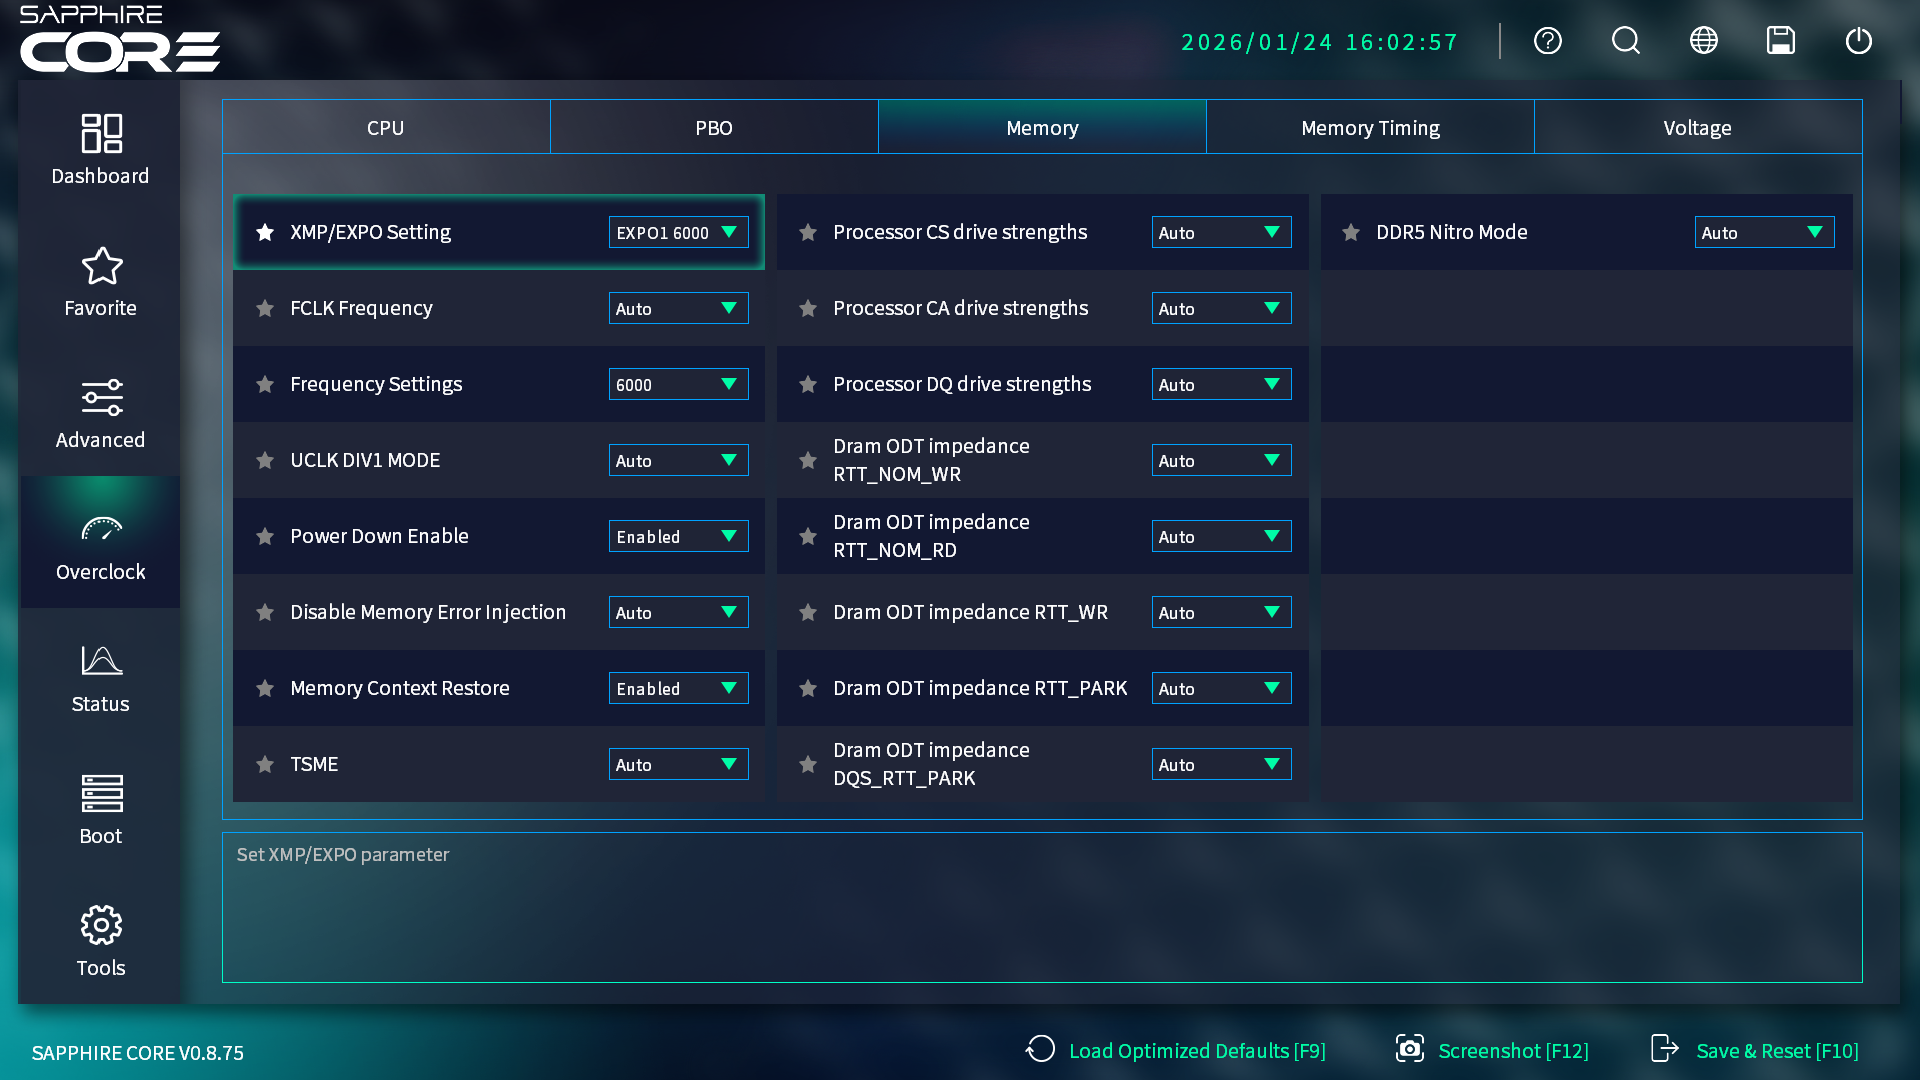The image size is (1920, 1080).
Task: Open the XMP/EXPO Setting dropdown
Action: point(678,233)
